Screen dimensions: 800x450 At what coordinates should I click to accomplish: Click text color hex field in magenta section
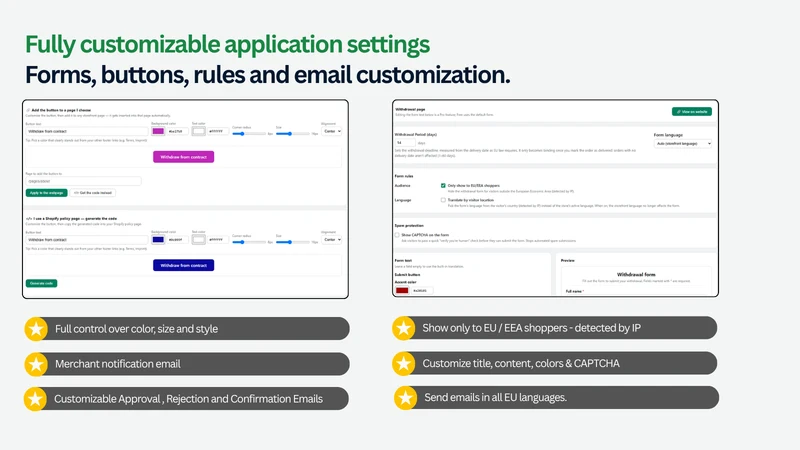pos(218,131)
